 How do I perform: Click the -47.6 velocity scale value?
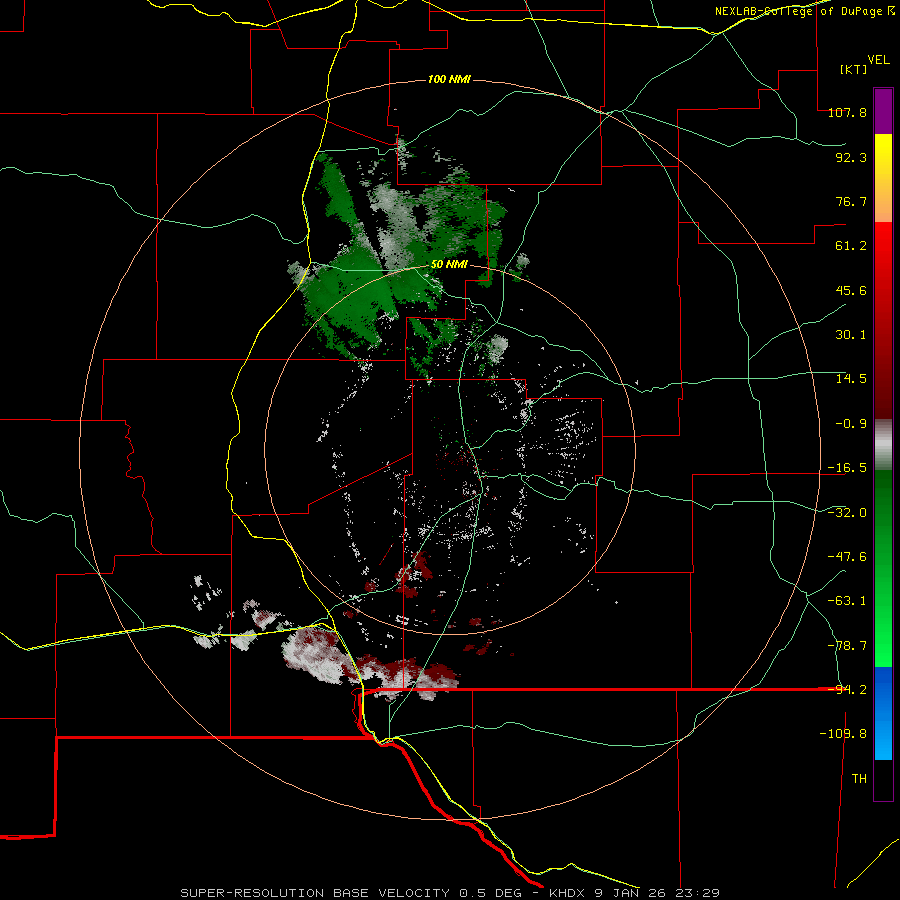847,557
